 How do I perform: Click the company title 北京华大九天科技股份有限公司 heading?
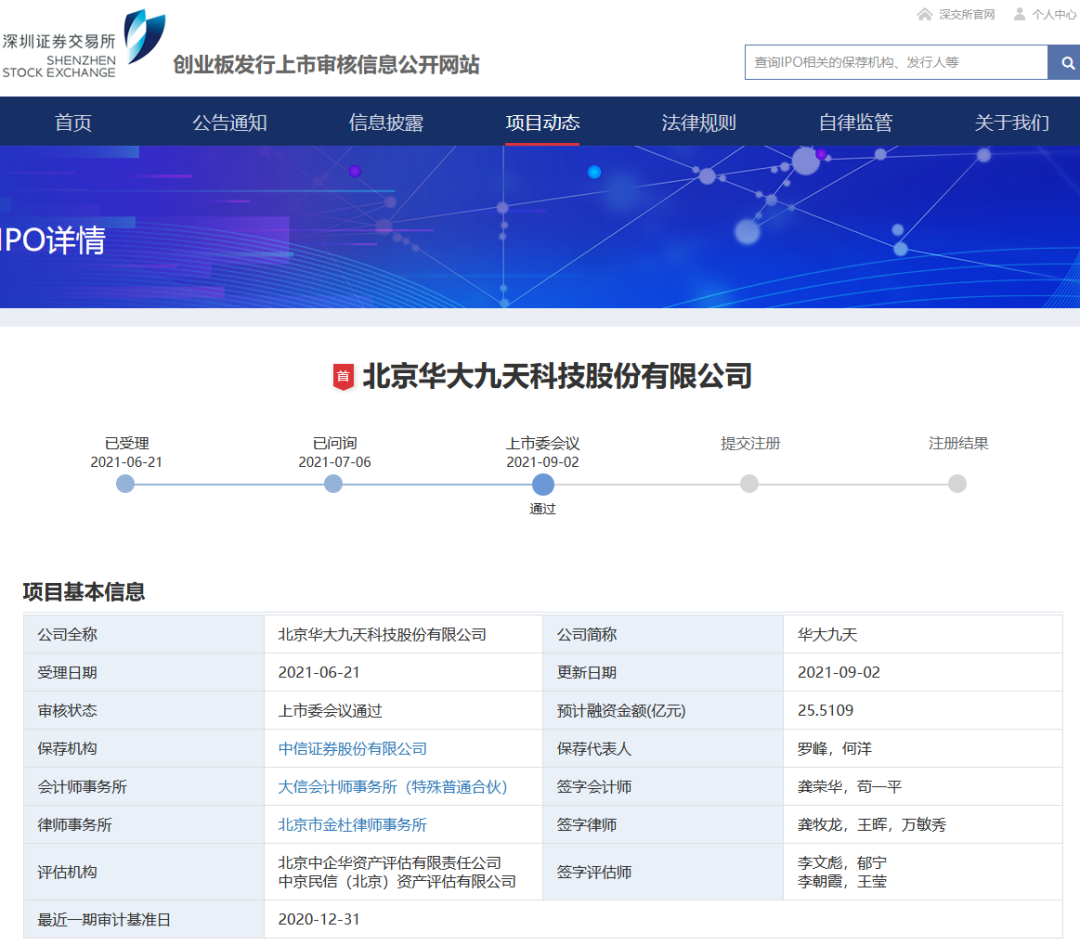point(557,376)
